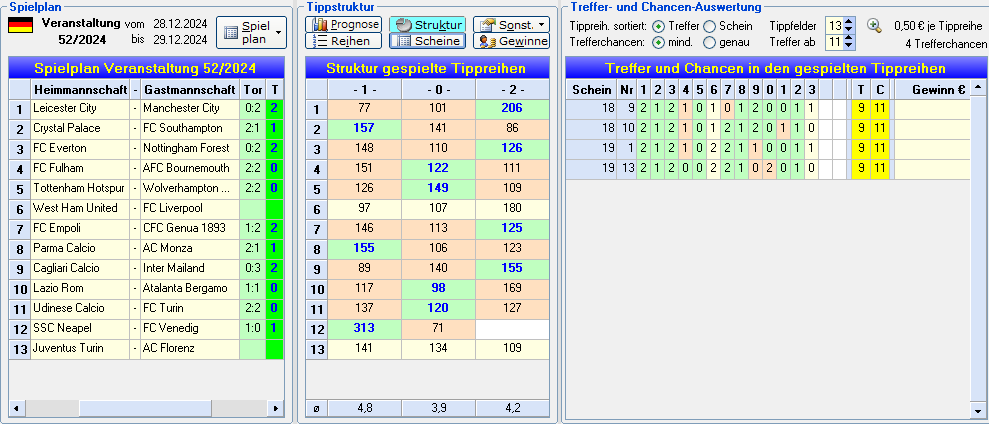The width and height of the screenshot is (989, 424).
Task: Select the FC Empoli row
Action: 146,228
